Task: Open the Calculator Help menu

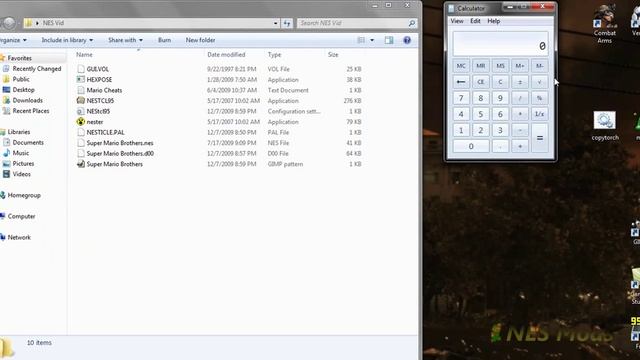Action: pyautogui.click(x=493, y=21)
